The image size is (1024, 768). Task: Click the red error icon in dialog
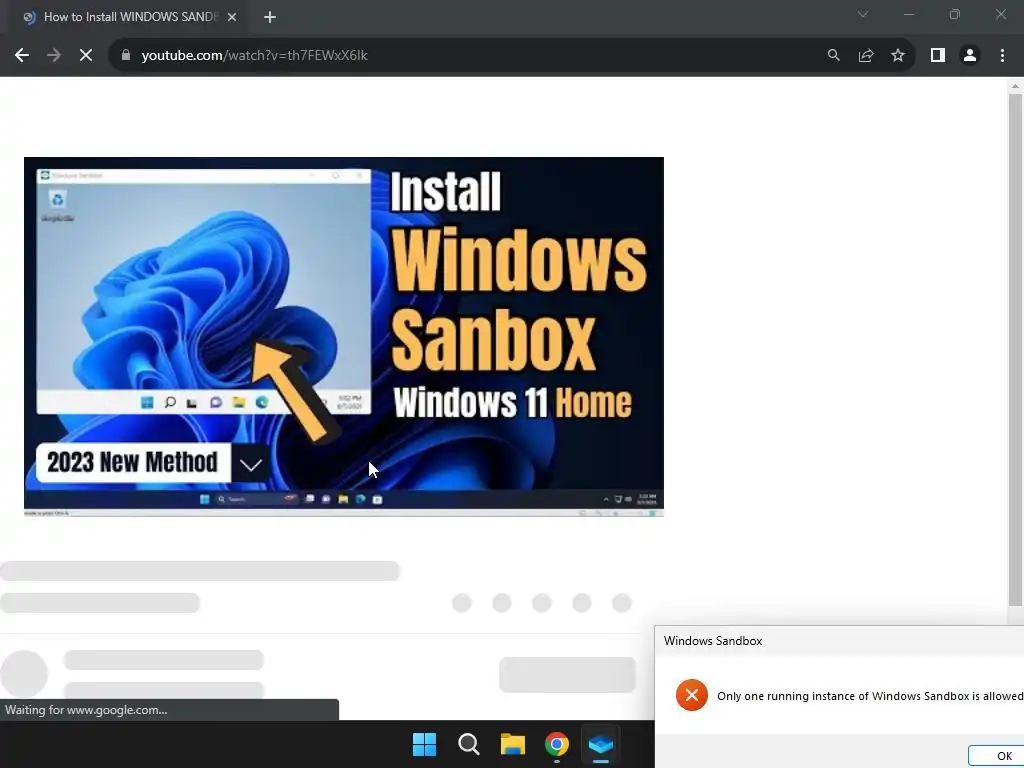click(x=692, y=695)
